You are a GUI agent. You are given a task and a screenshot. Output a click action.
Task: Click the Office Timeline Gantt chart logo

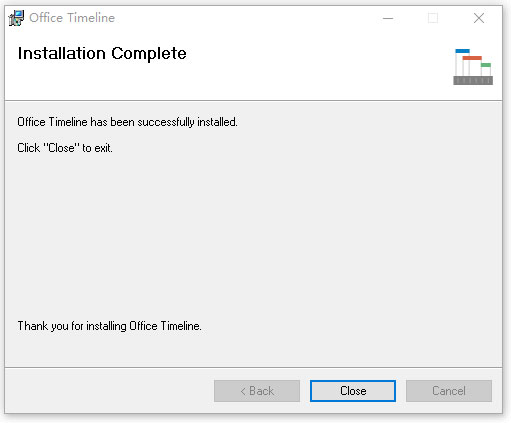[x=473, y=67]
